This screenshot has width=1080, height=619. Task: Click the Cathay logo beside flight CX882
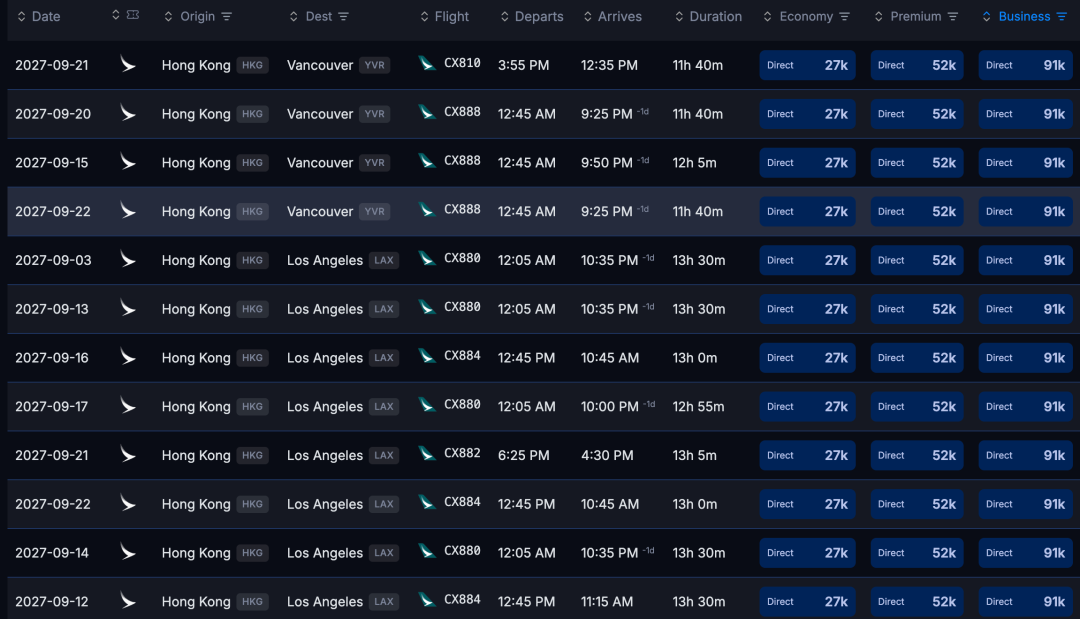[x=427, y=454]
